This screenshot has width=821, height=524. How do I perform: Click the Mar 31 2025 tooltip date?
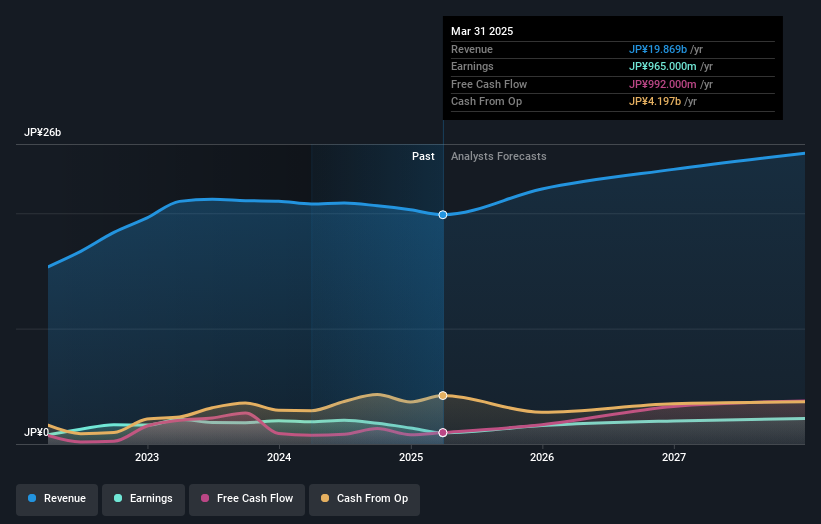tap(482, 31)
